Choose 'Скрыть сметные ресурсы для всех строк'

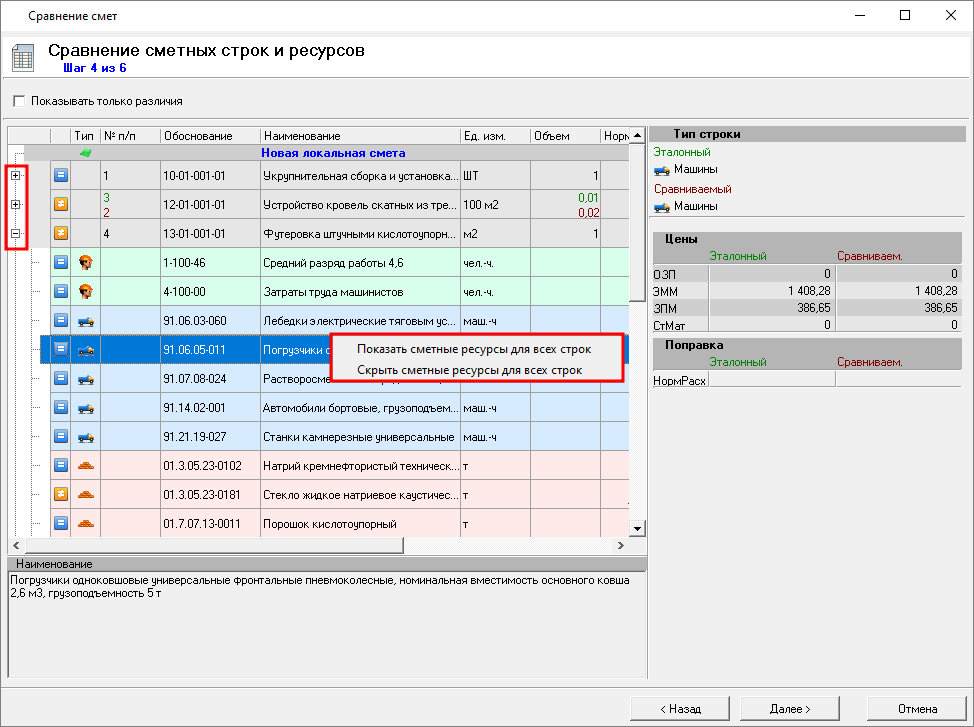[x=469, y=369]
